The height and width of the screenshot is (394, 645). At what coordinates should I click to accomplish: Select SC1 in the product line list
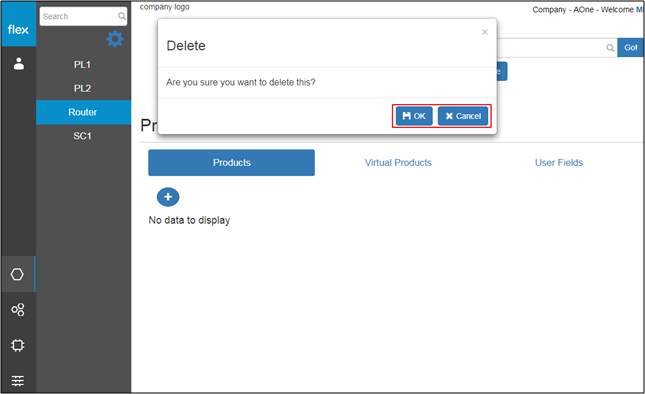83,136
